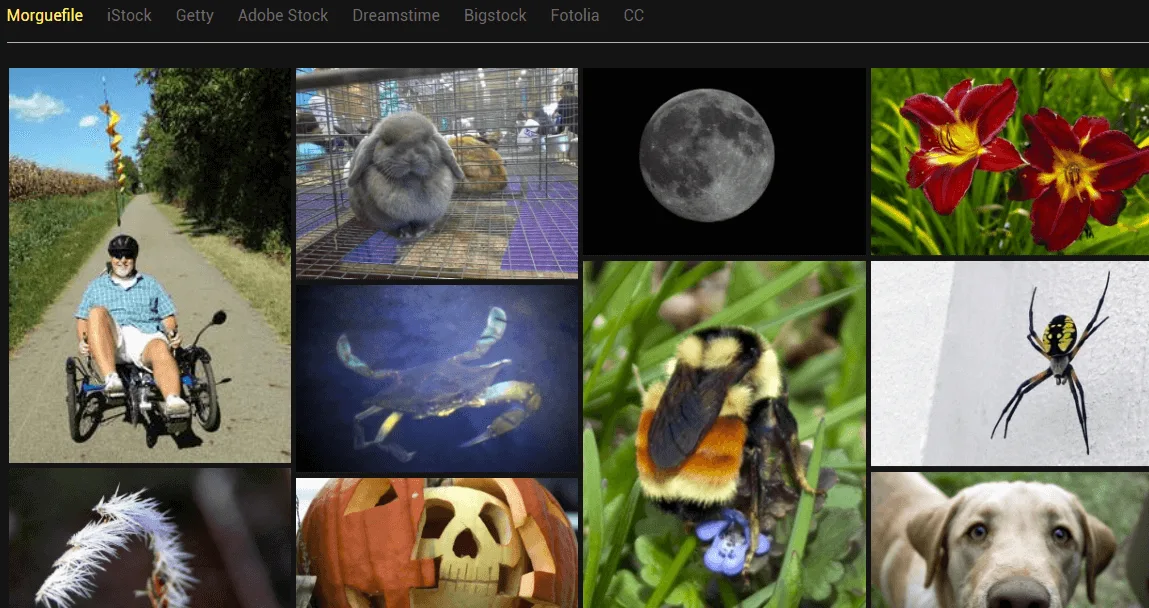The image size is (1149, 608).
Task: Open the Getty tab
Action: pyautogui.click(x=194, y=16)
